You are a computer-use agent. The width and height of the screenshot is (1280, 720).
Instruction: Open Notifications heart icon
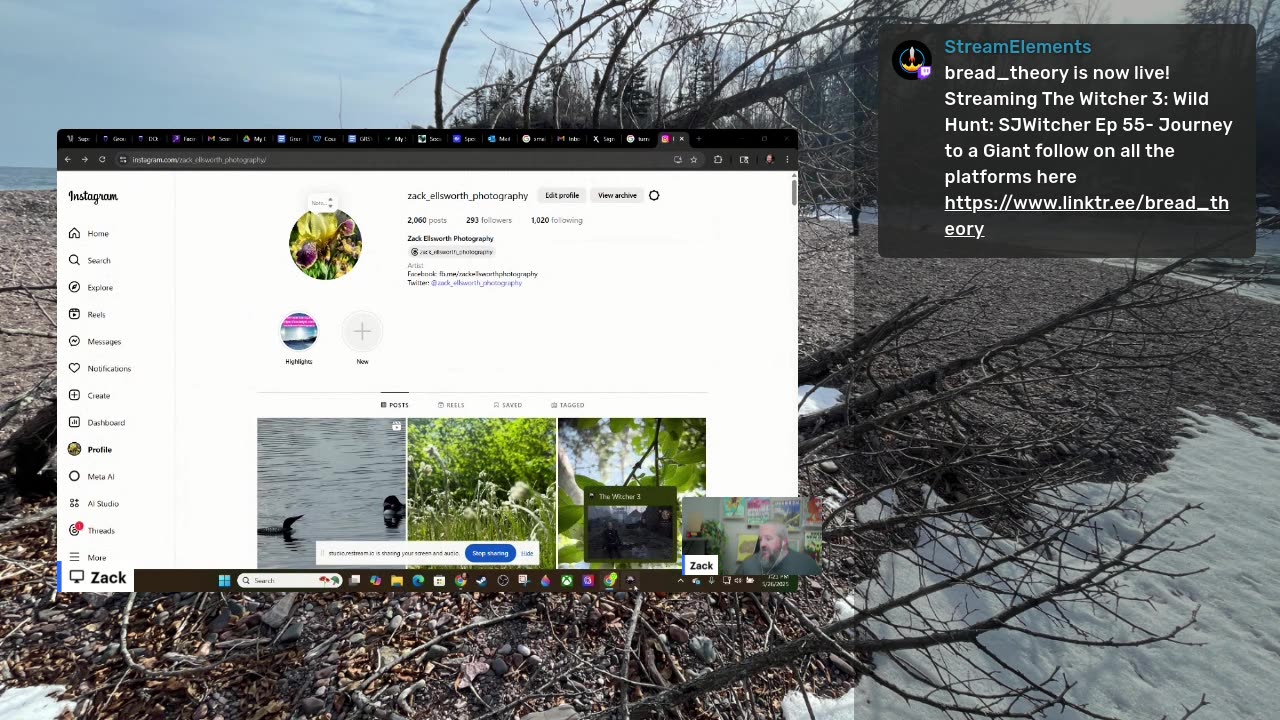click(74, 368)
